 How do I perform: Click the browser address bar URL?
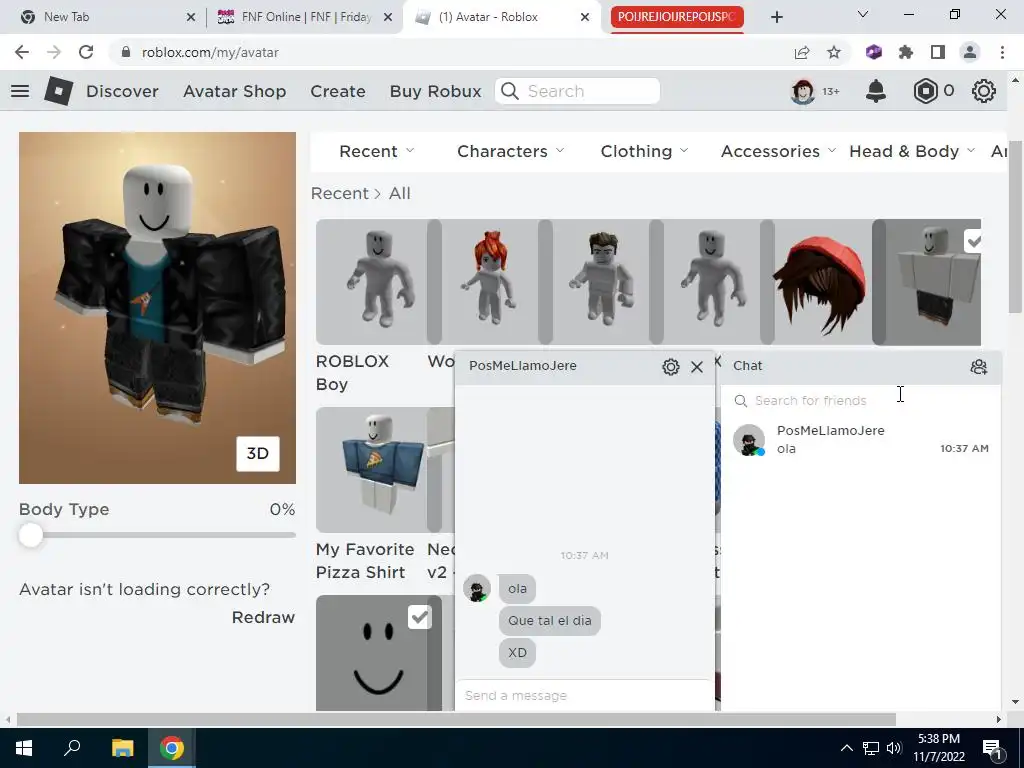coord(210,52)
